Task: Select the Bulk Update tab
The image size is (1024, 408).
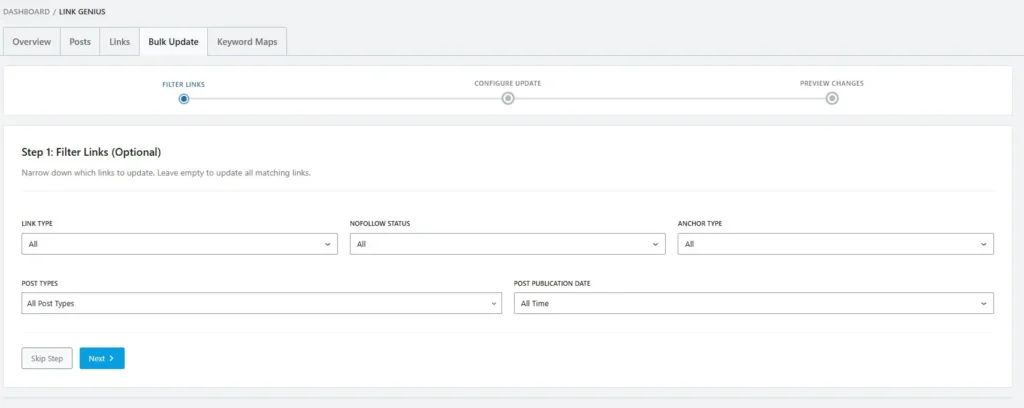Action: [173, 42]
